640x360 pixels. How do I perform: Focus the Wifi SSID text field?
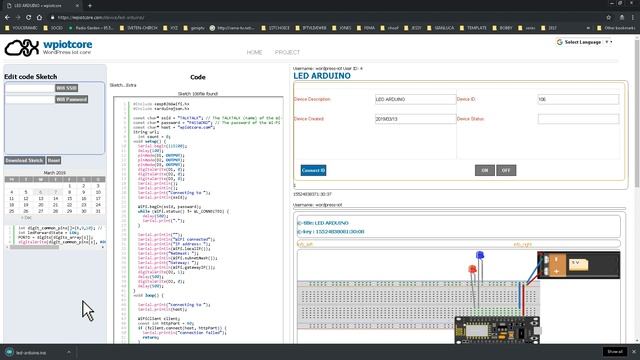pyautogui.click(x=30, y=88)
